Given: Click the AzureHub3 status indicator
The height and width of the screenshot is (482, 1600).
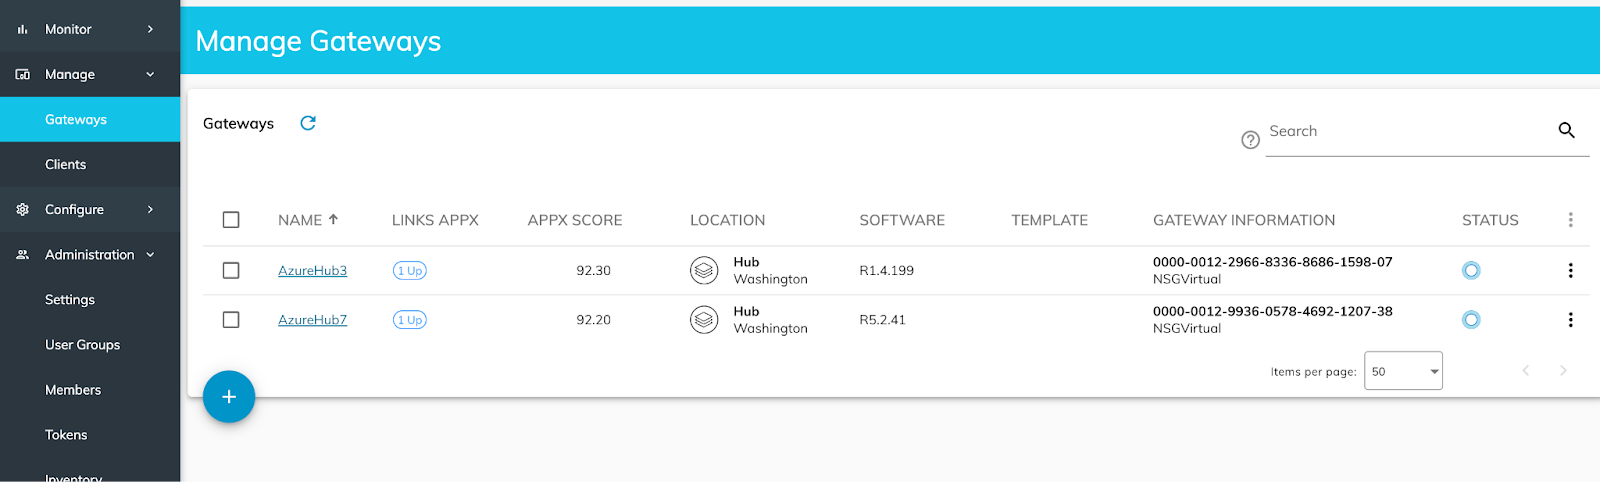Looking at the screenshot, I should point(1471,270).
